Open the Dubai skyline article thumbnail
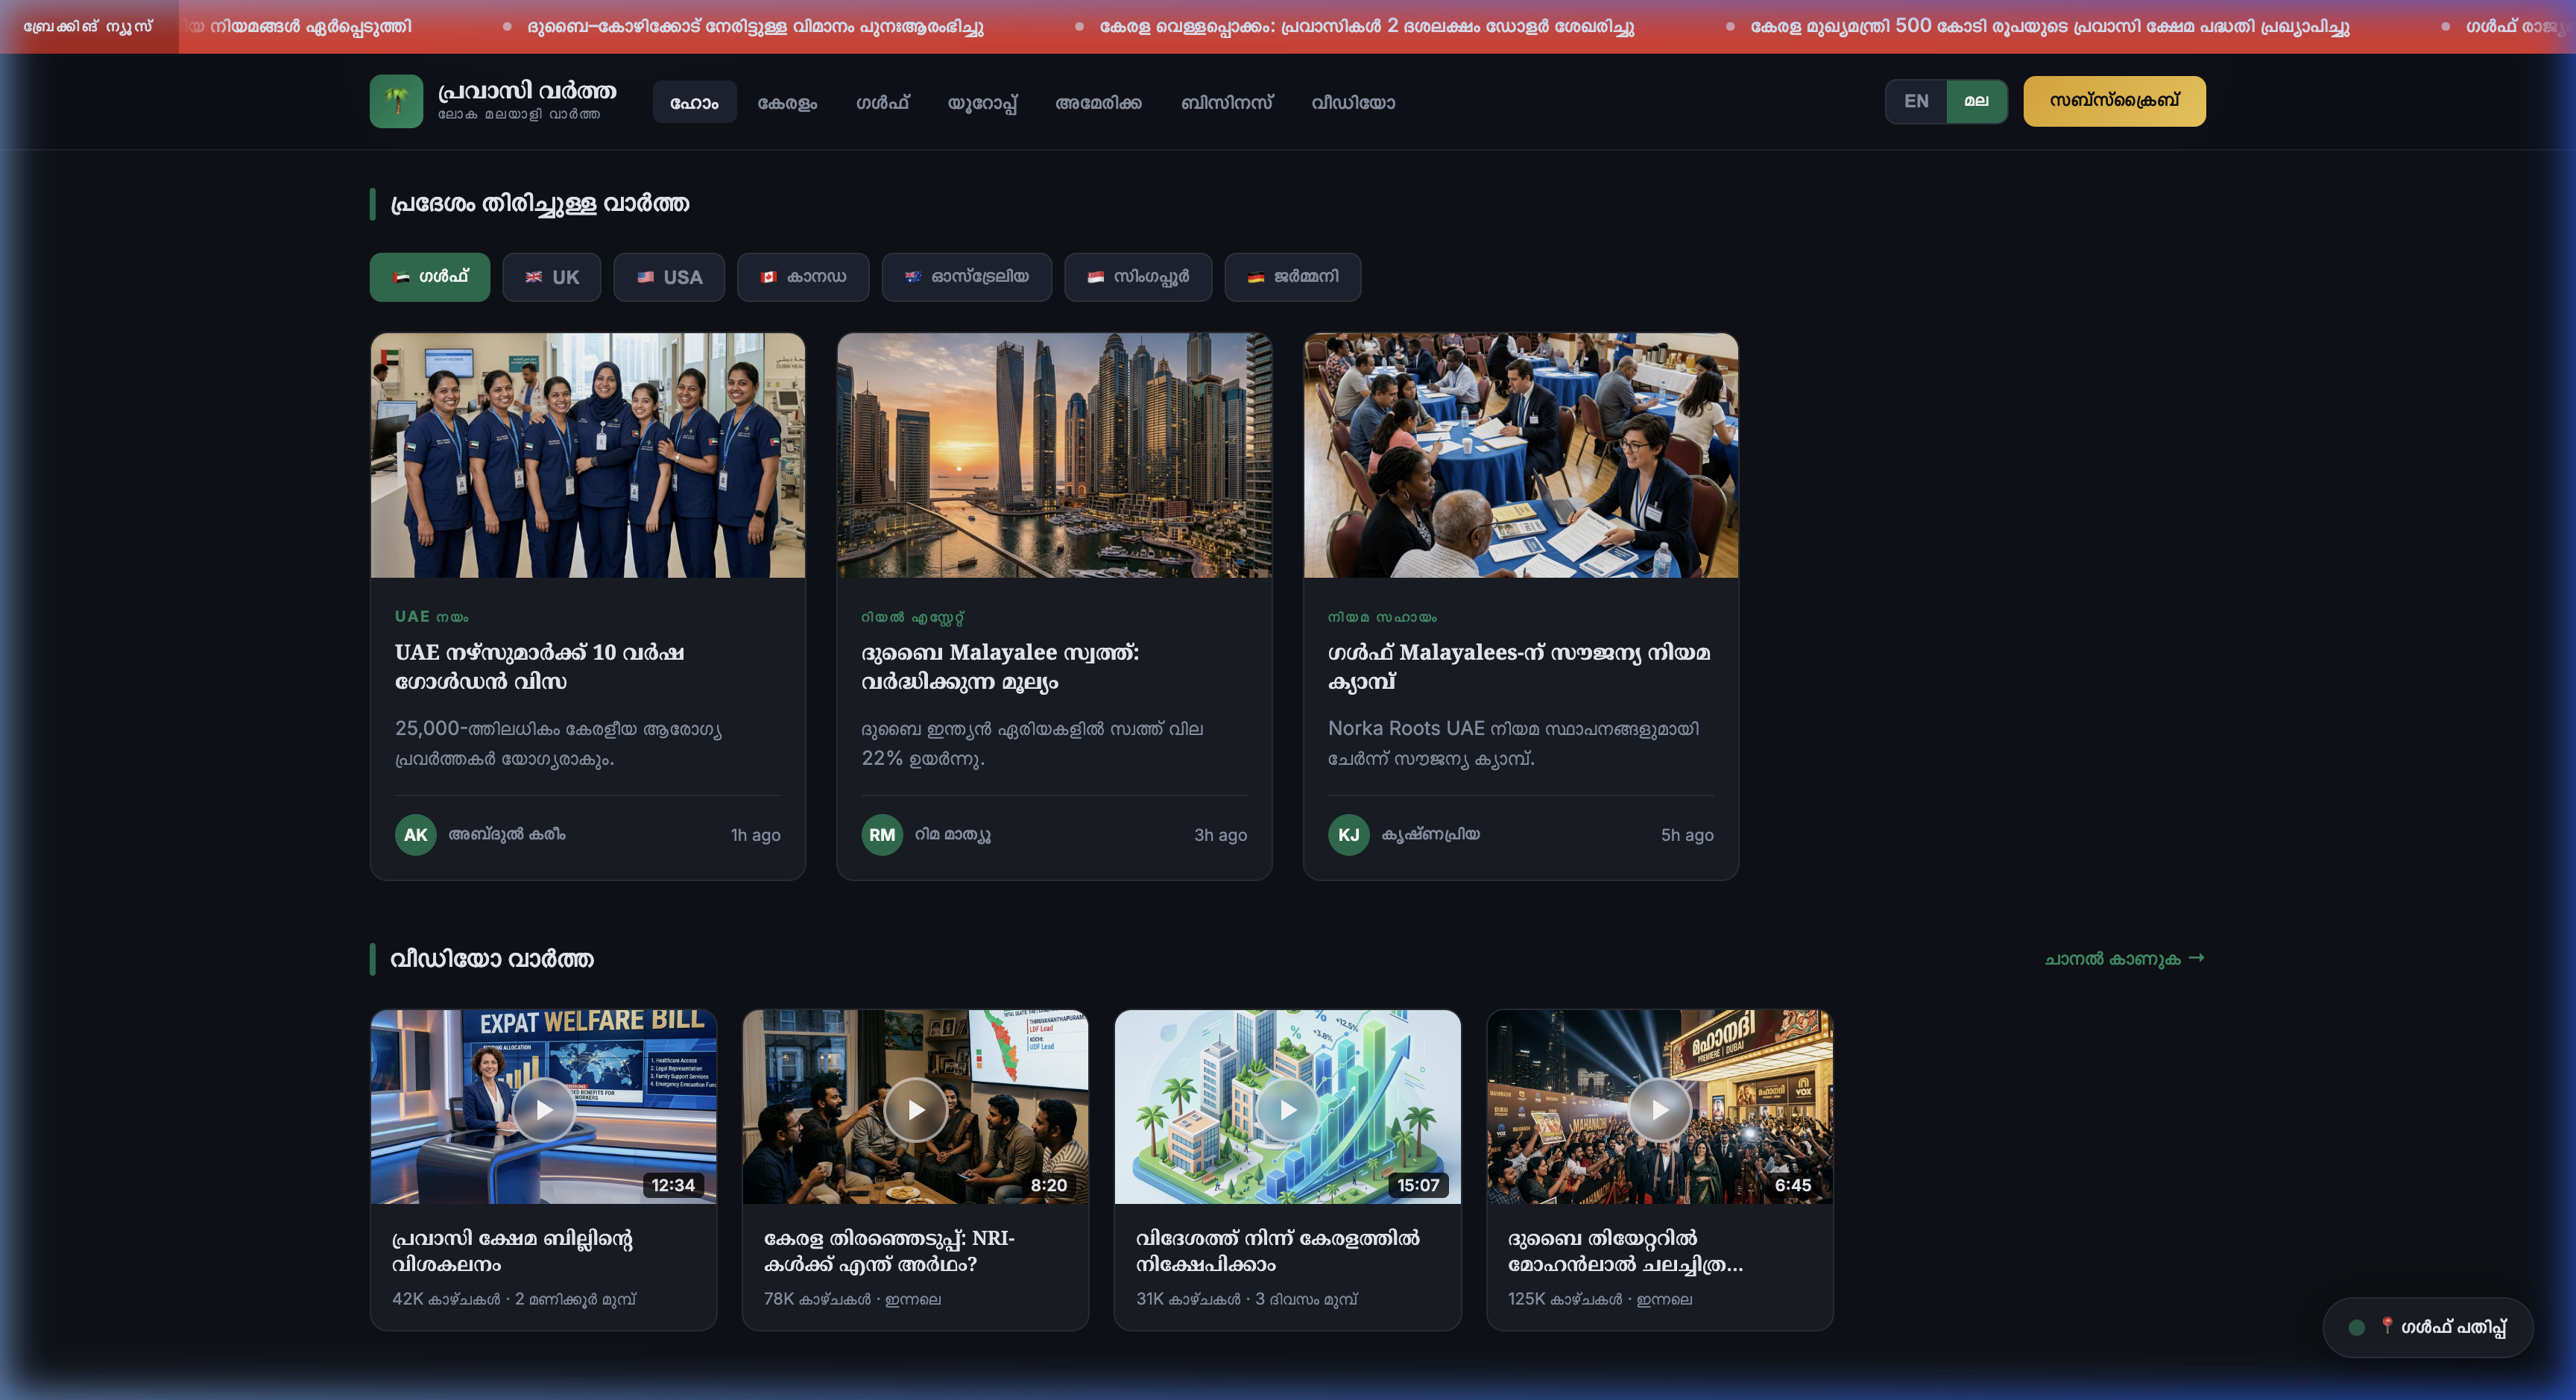The width and height of the screenshot is (2576, 1400). tap(1054, 455)
